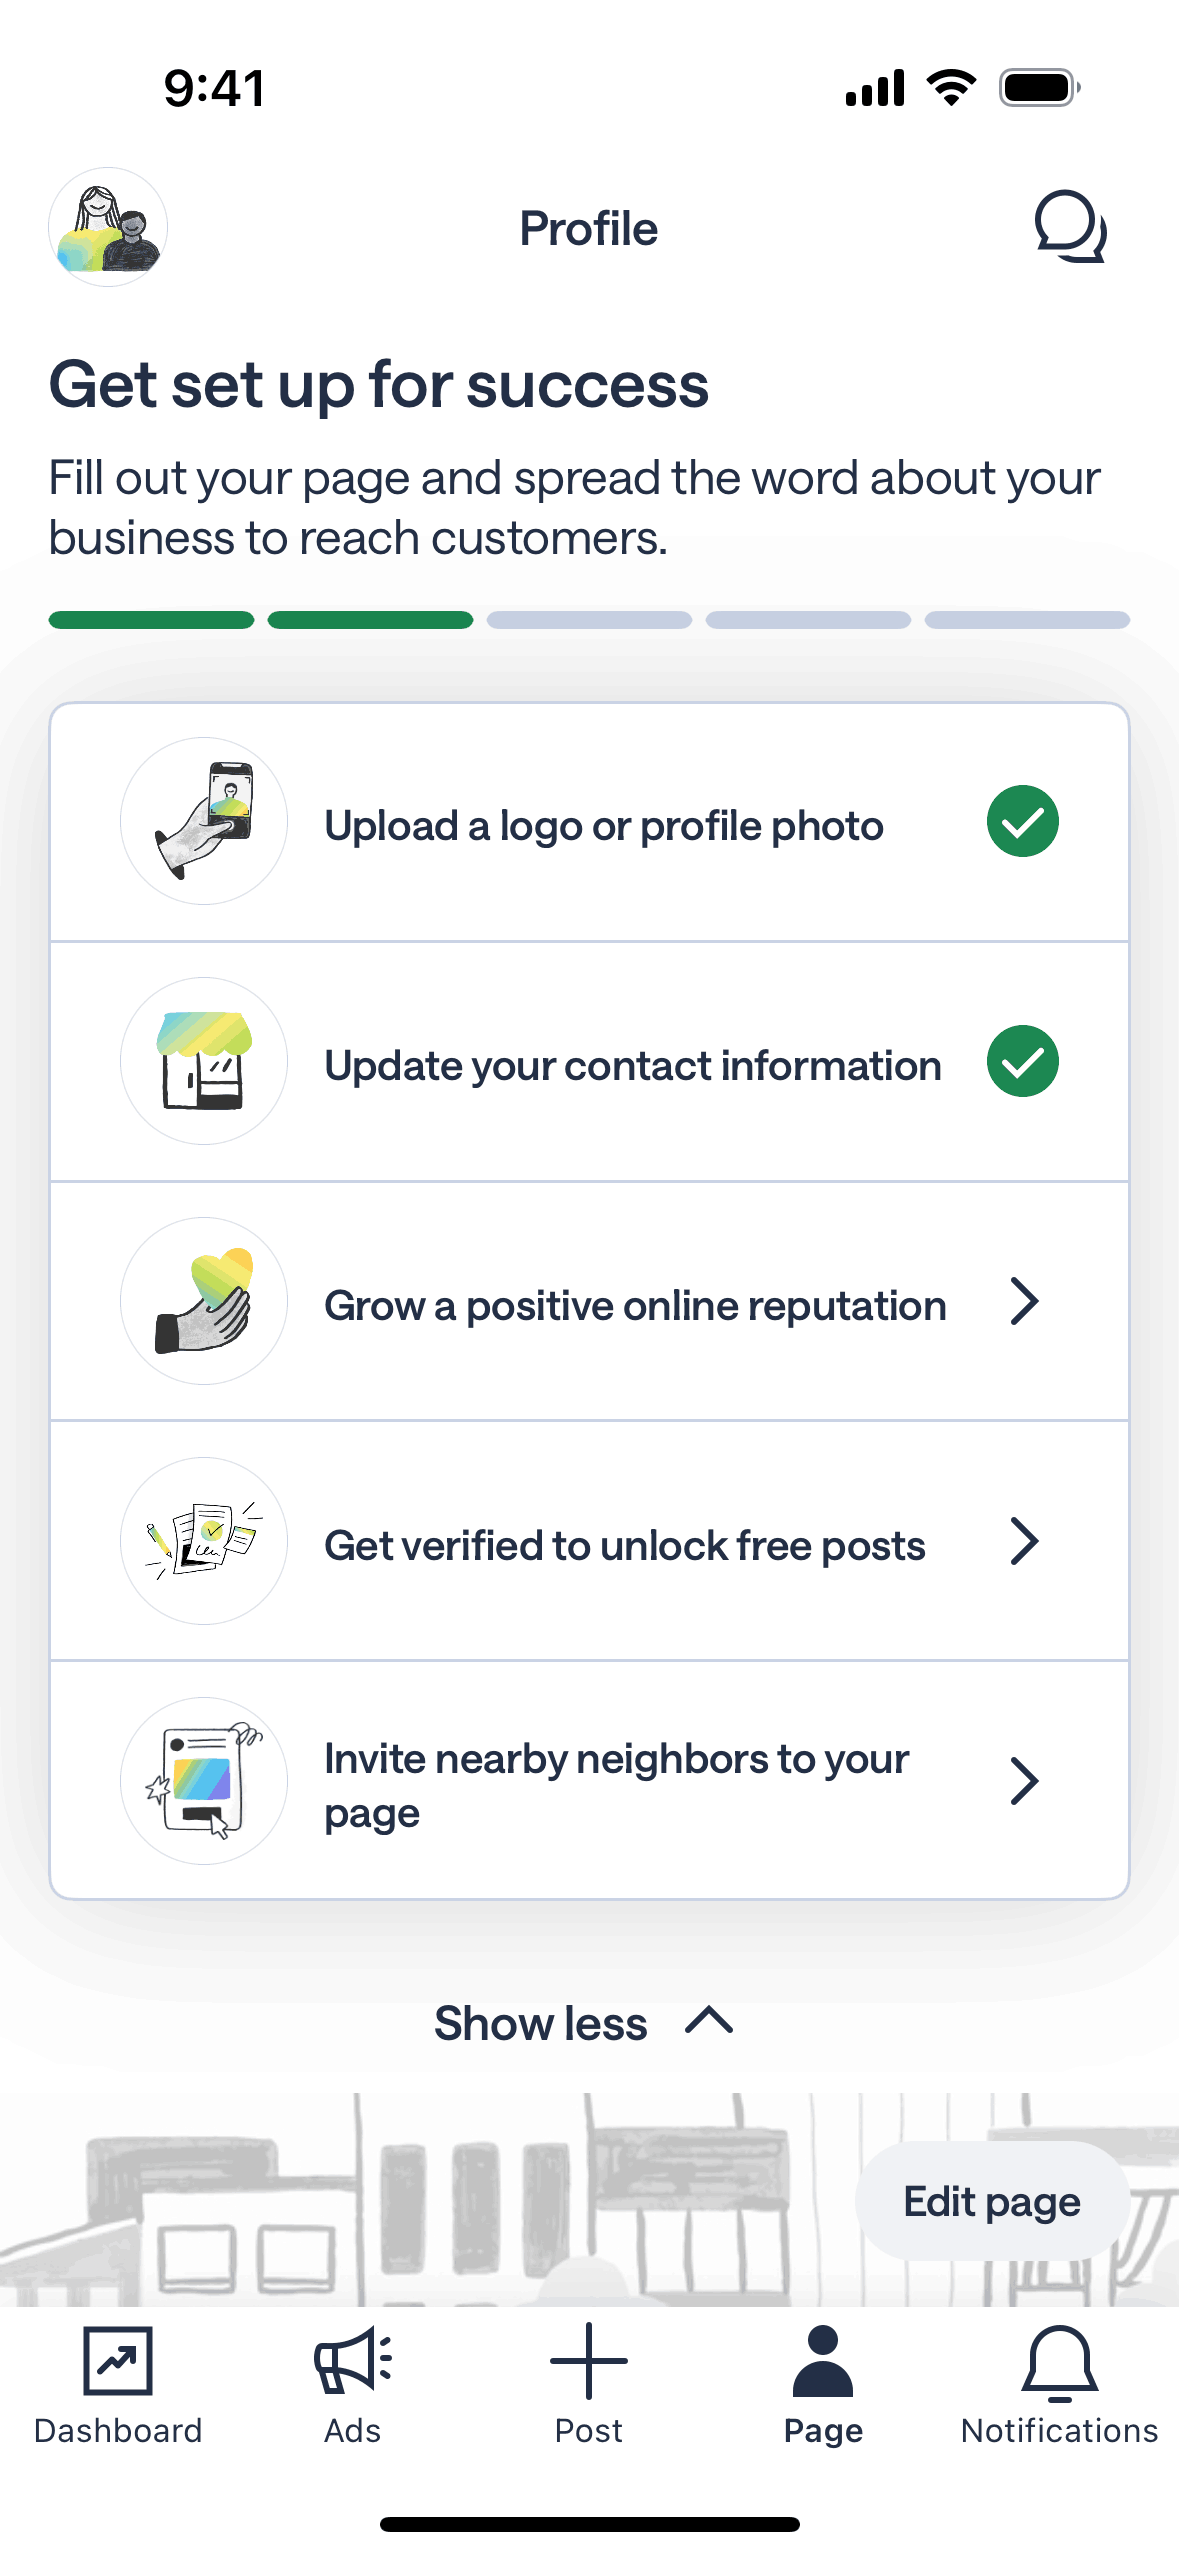The image size is (1179, 2556).
Task: Expand Grow a positive online reputation chevron
Action: coord(1024,1301)
